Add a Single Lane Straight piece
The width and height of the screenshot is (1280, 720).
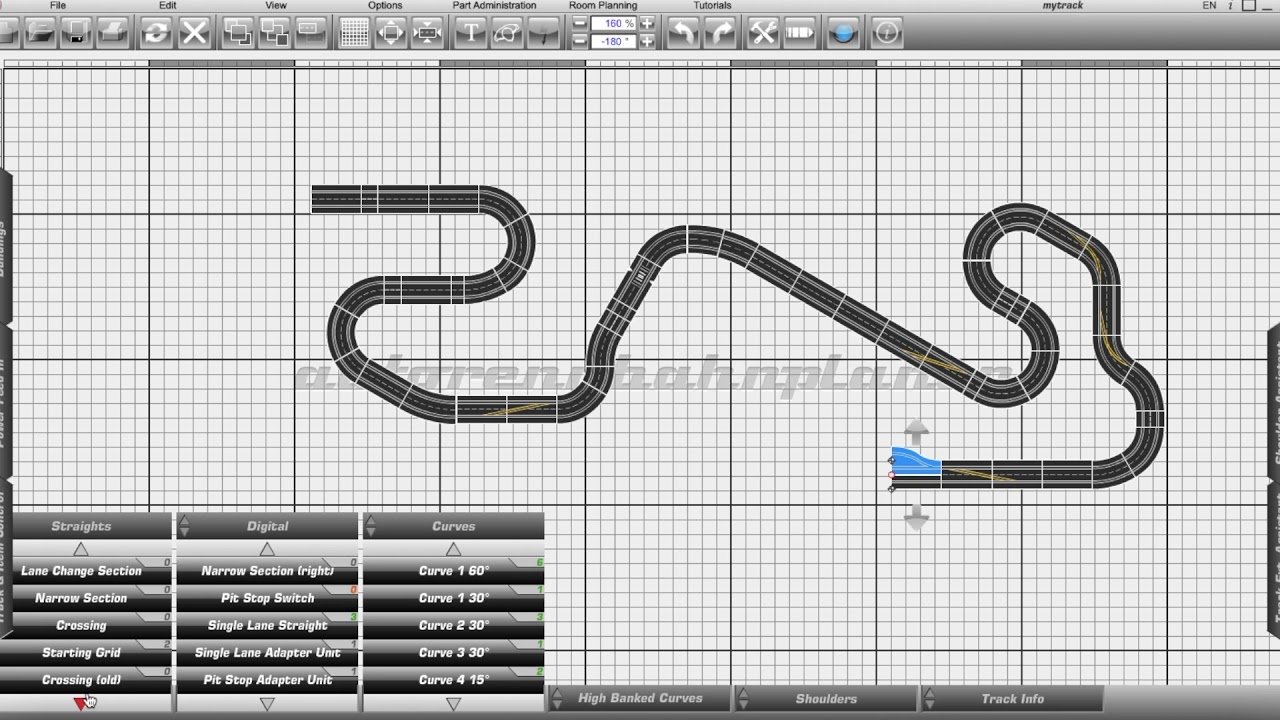267,625
